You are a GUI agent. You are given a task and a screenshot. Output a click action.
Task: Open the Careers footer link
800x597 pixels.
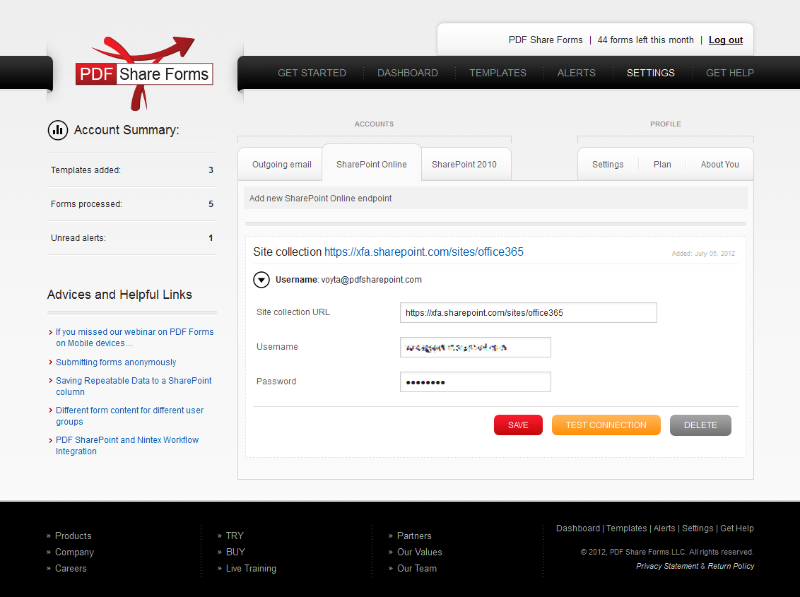[71, 568]
